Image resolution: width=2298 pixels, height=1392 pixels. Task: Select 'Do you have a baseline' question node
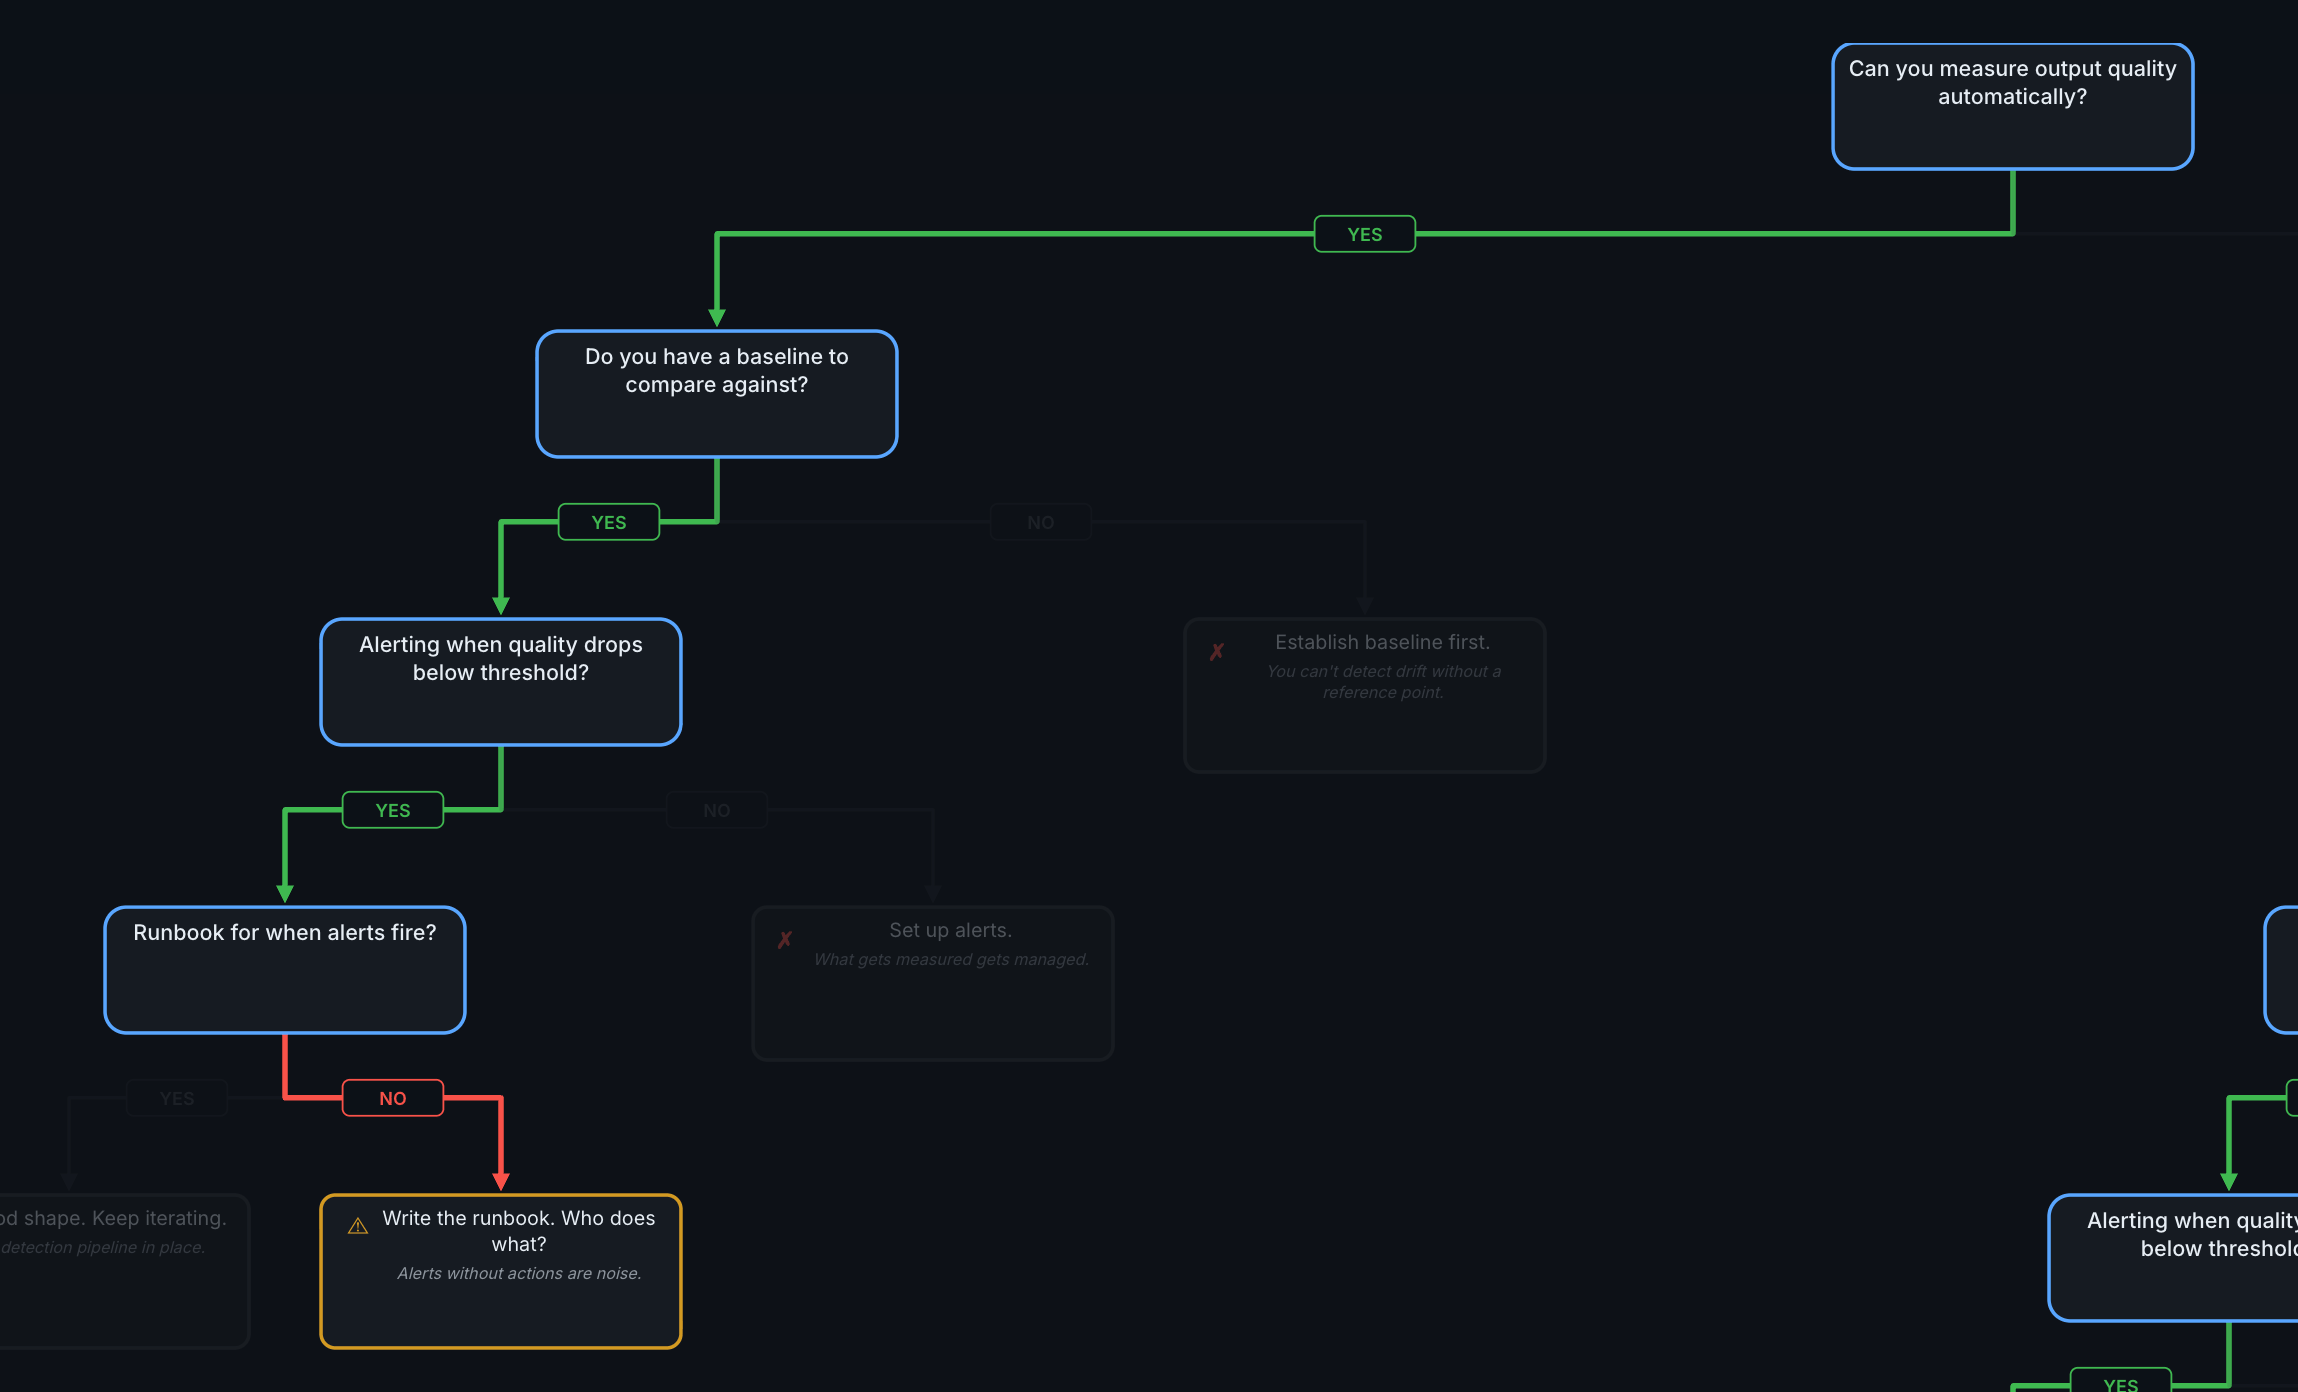[x=716, y=394]
